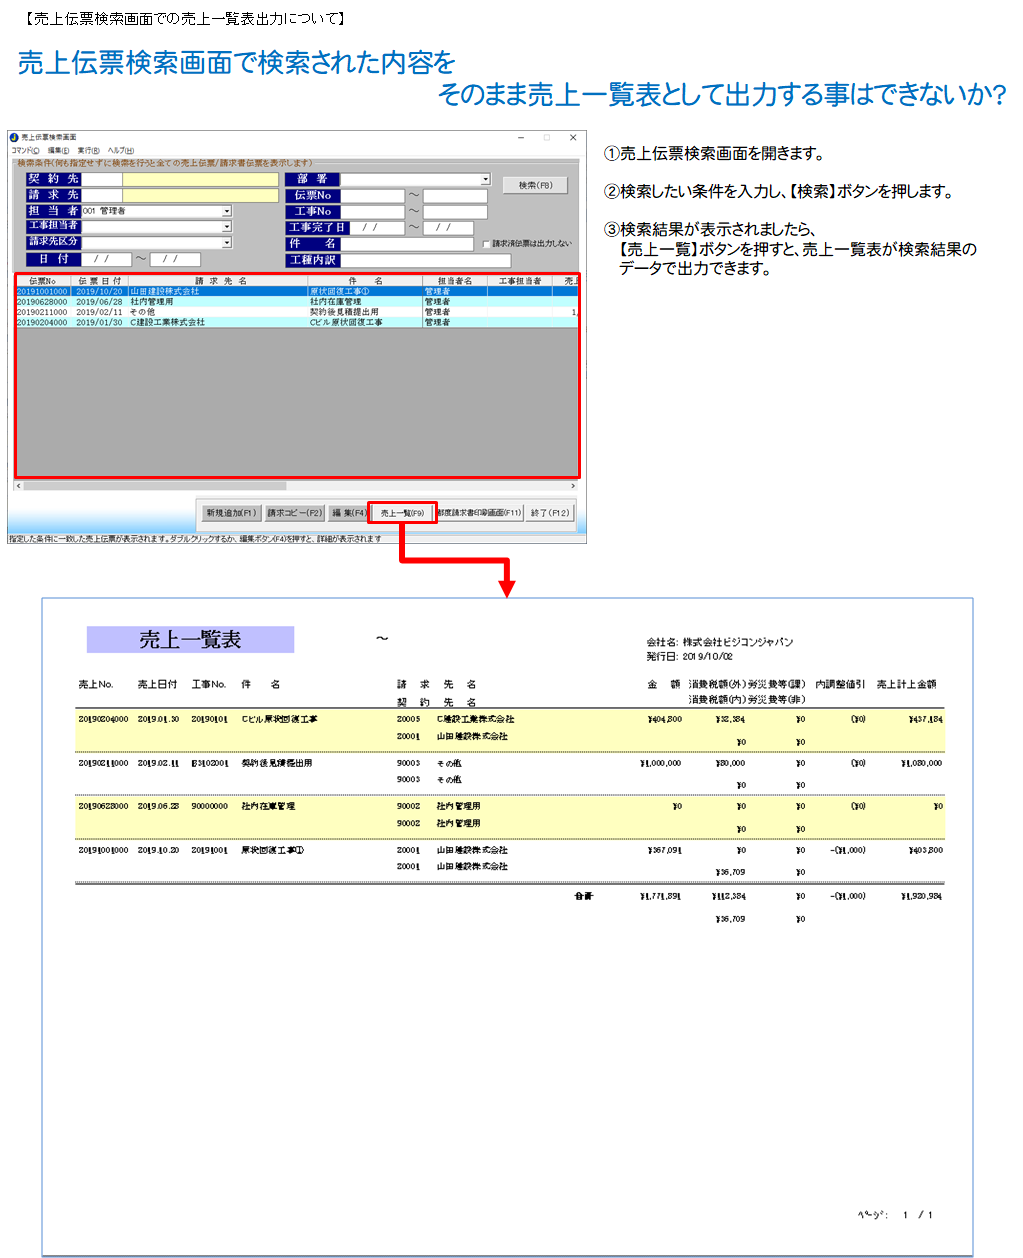The width and height of the screenshot is (1023, 1258).
Task: Expand the 部署 combo box
Action: coord(485,180)
